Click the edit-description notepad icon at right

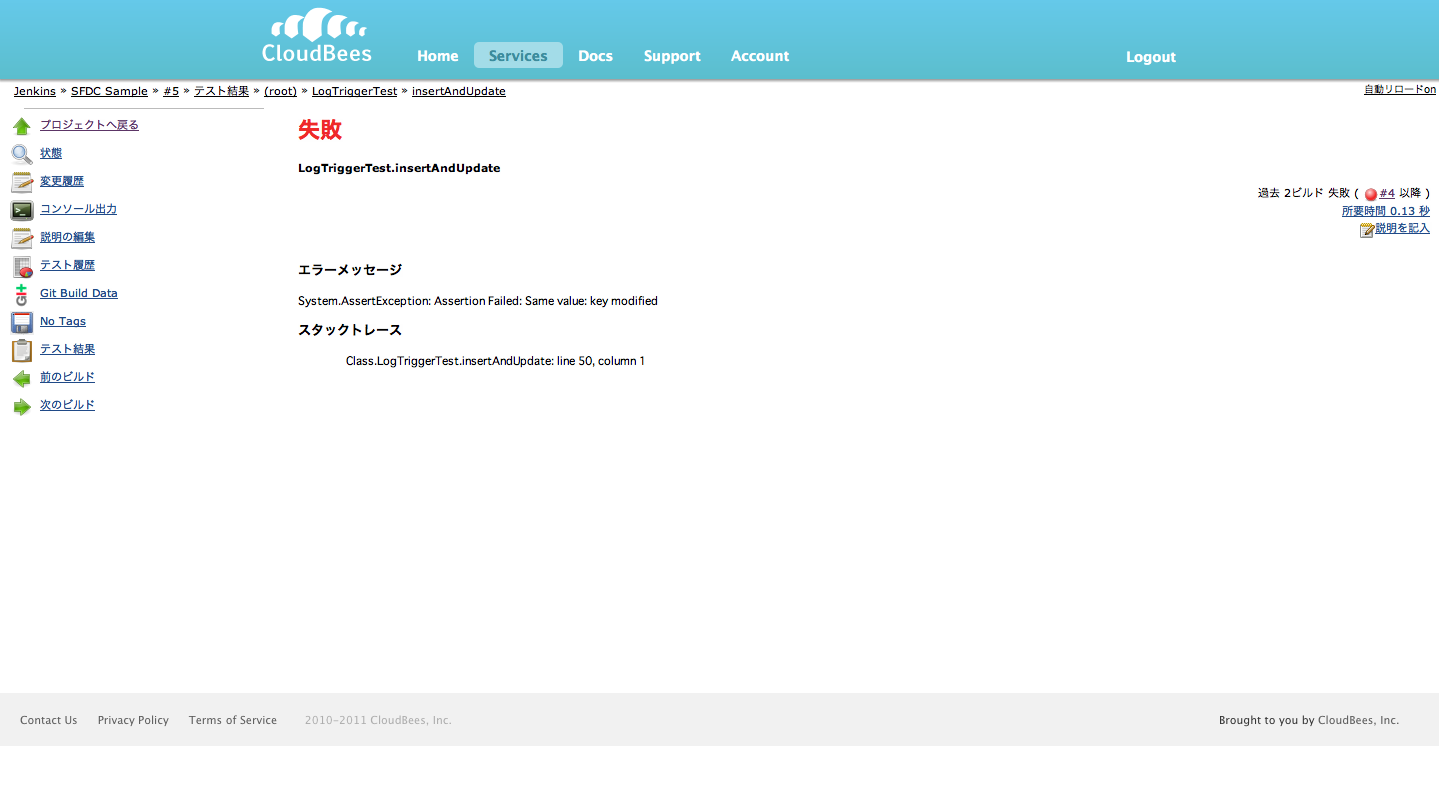pos(1367,230)
